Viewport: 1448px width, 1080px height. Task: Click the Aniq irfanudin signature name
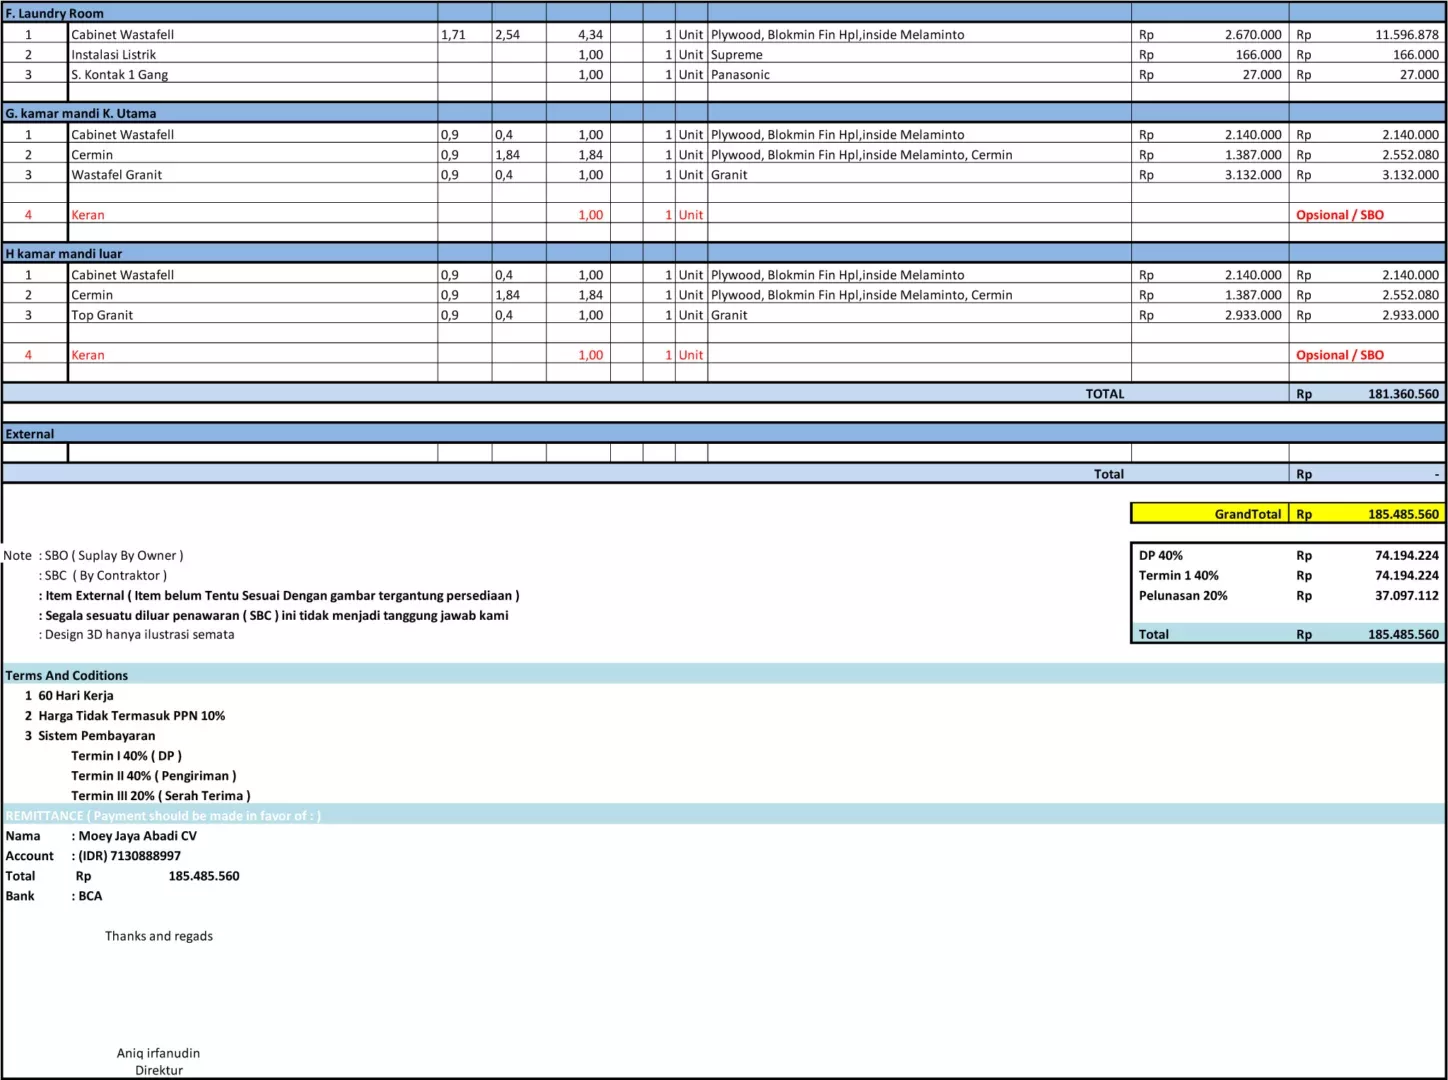tap(158, 1053)
